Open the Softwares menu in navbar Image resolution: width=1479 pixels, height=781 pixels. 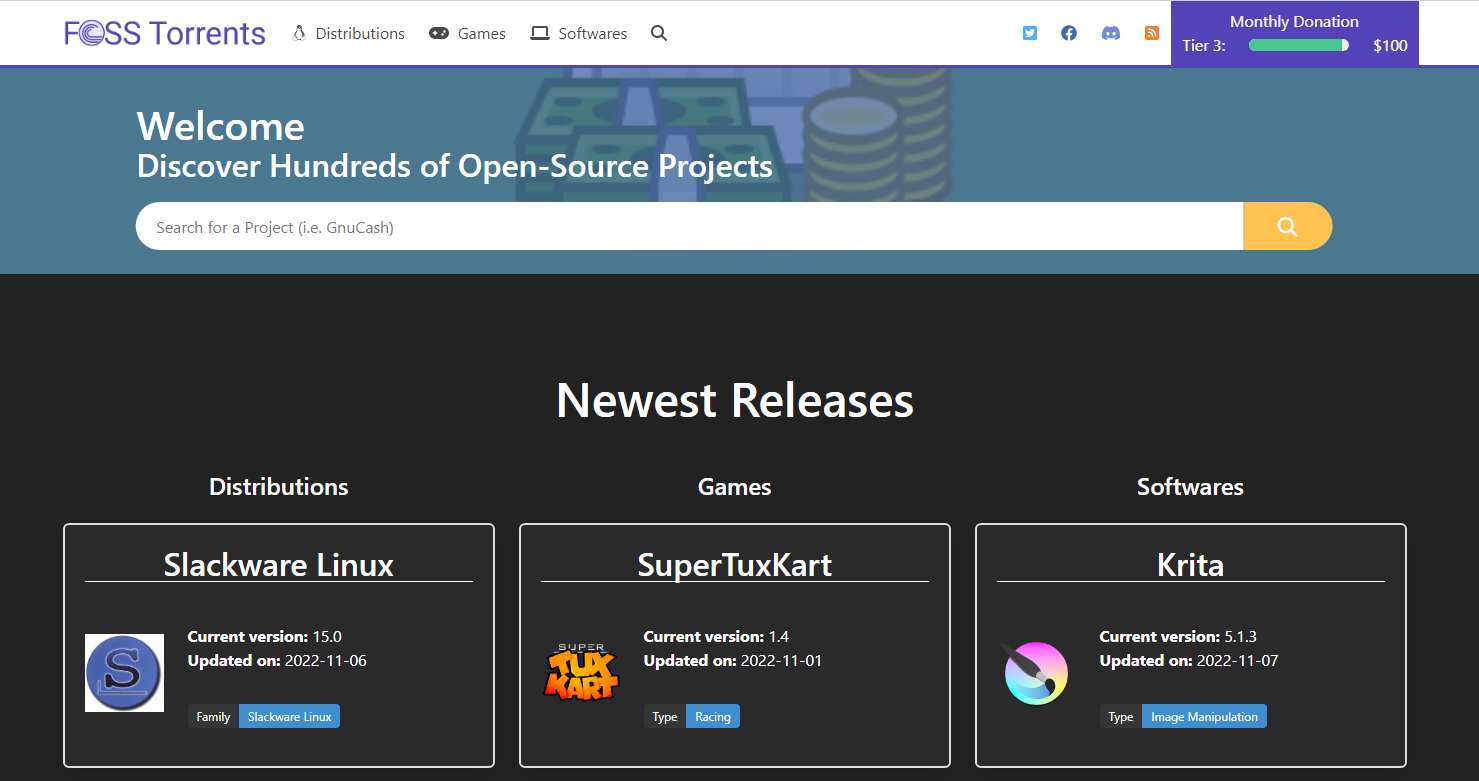pos(579,33)
